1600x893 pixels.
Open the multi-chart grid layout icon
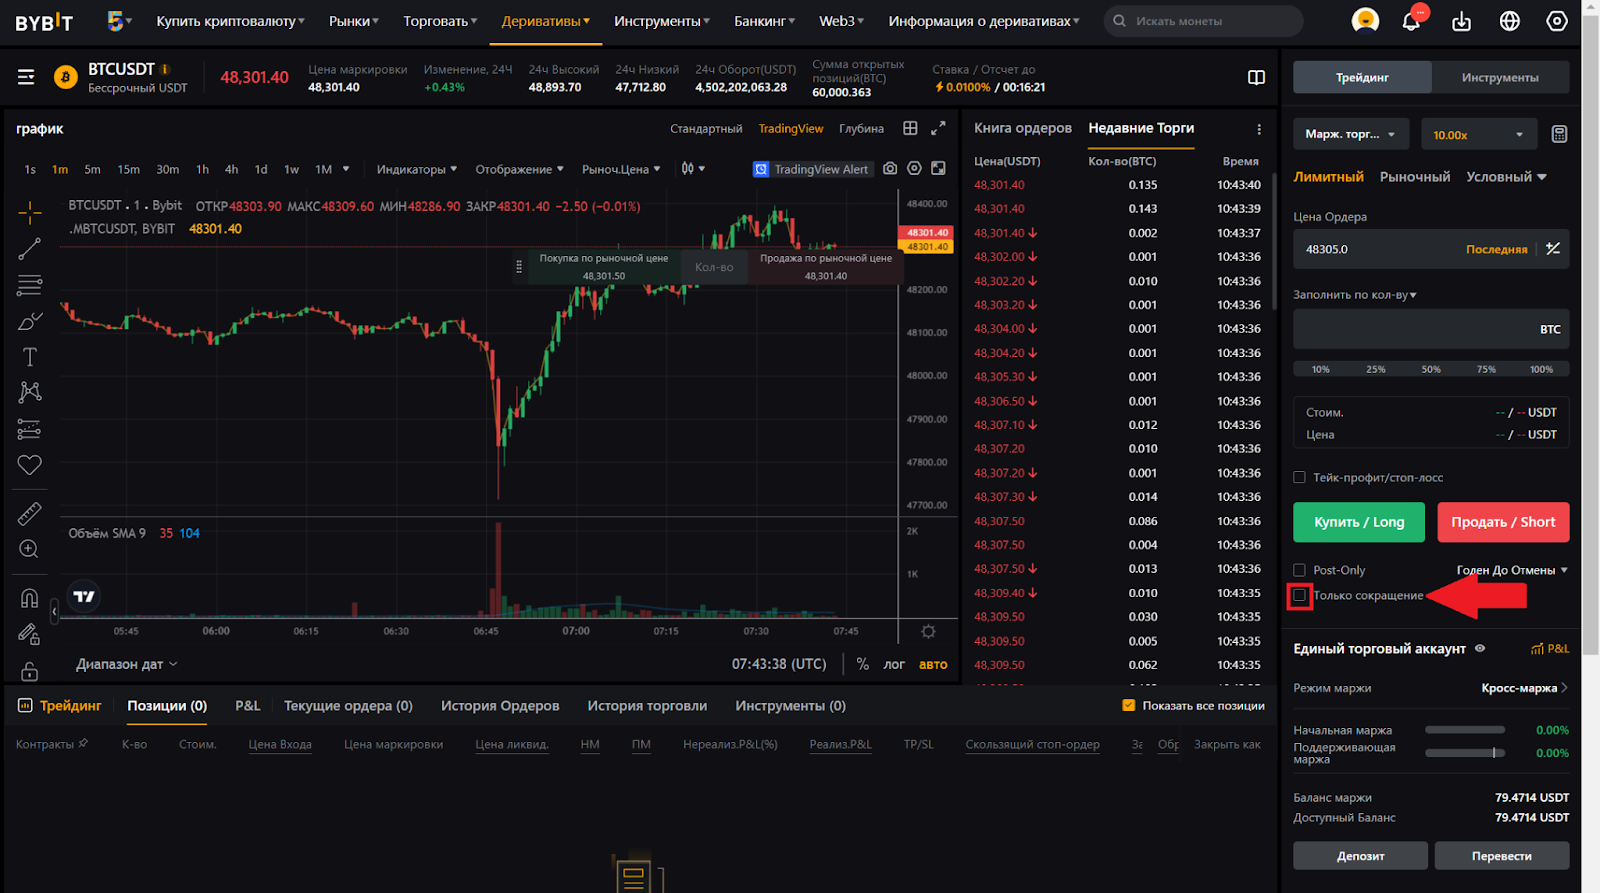point(910,128)
